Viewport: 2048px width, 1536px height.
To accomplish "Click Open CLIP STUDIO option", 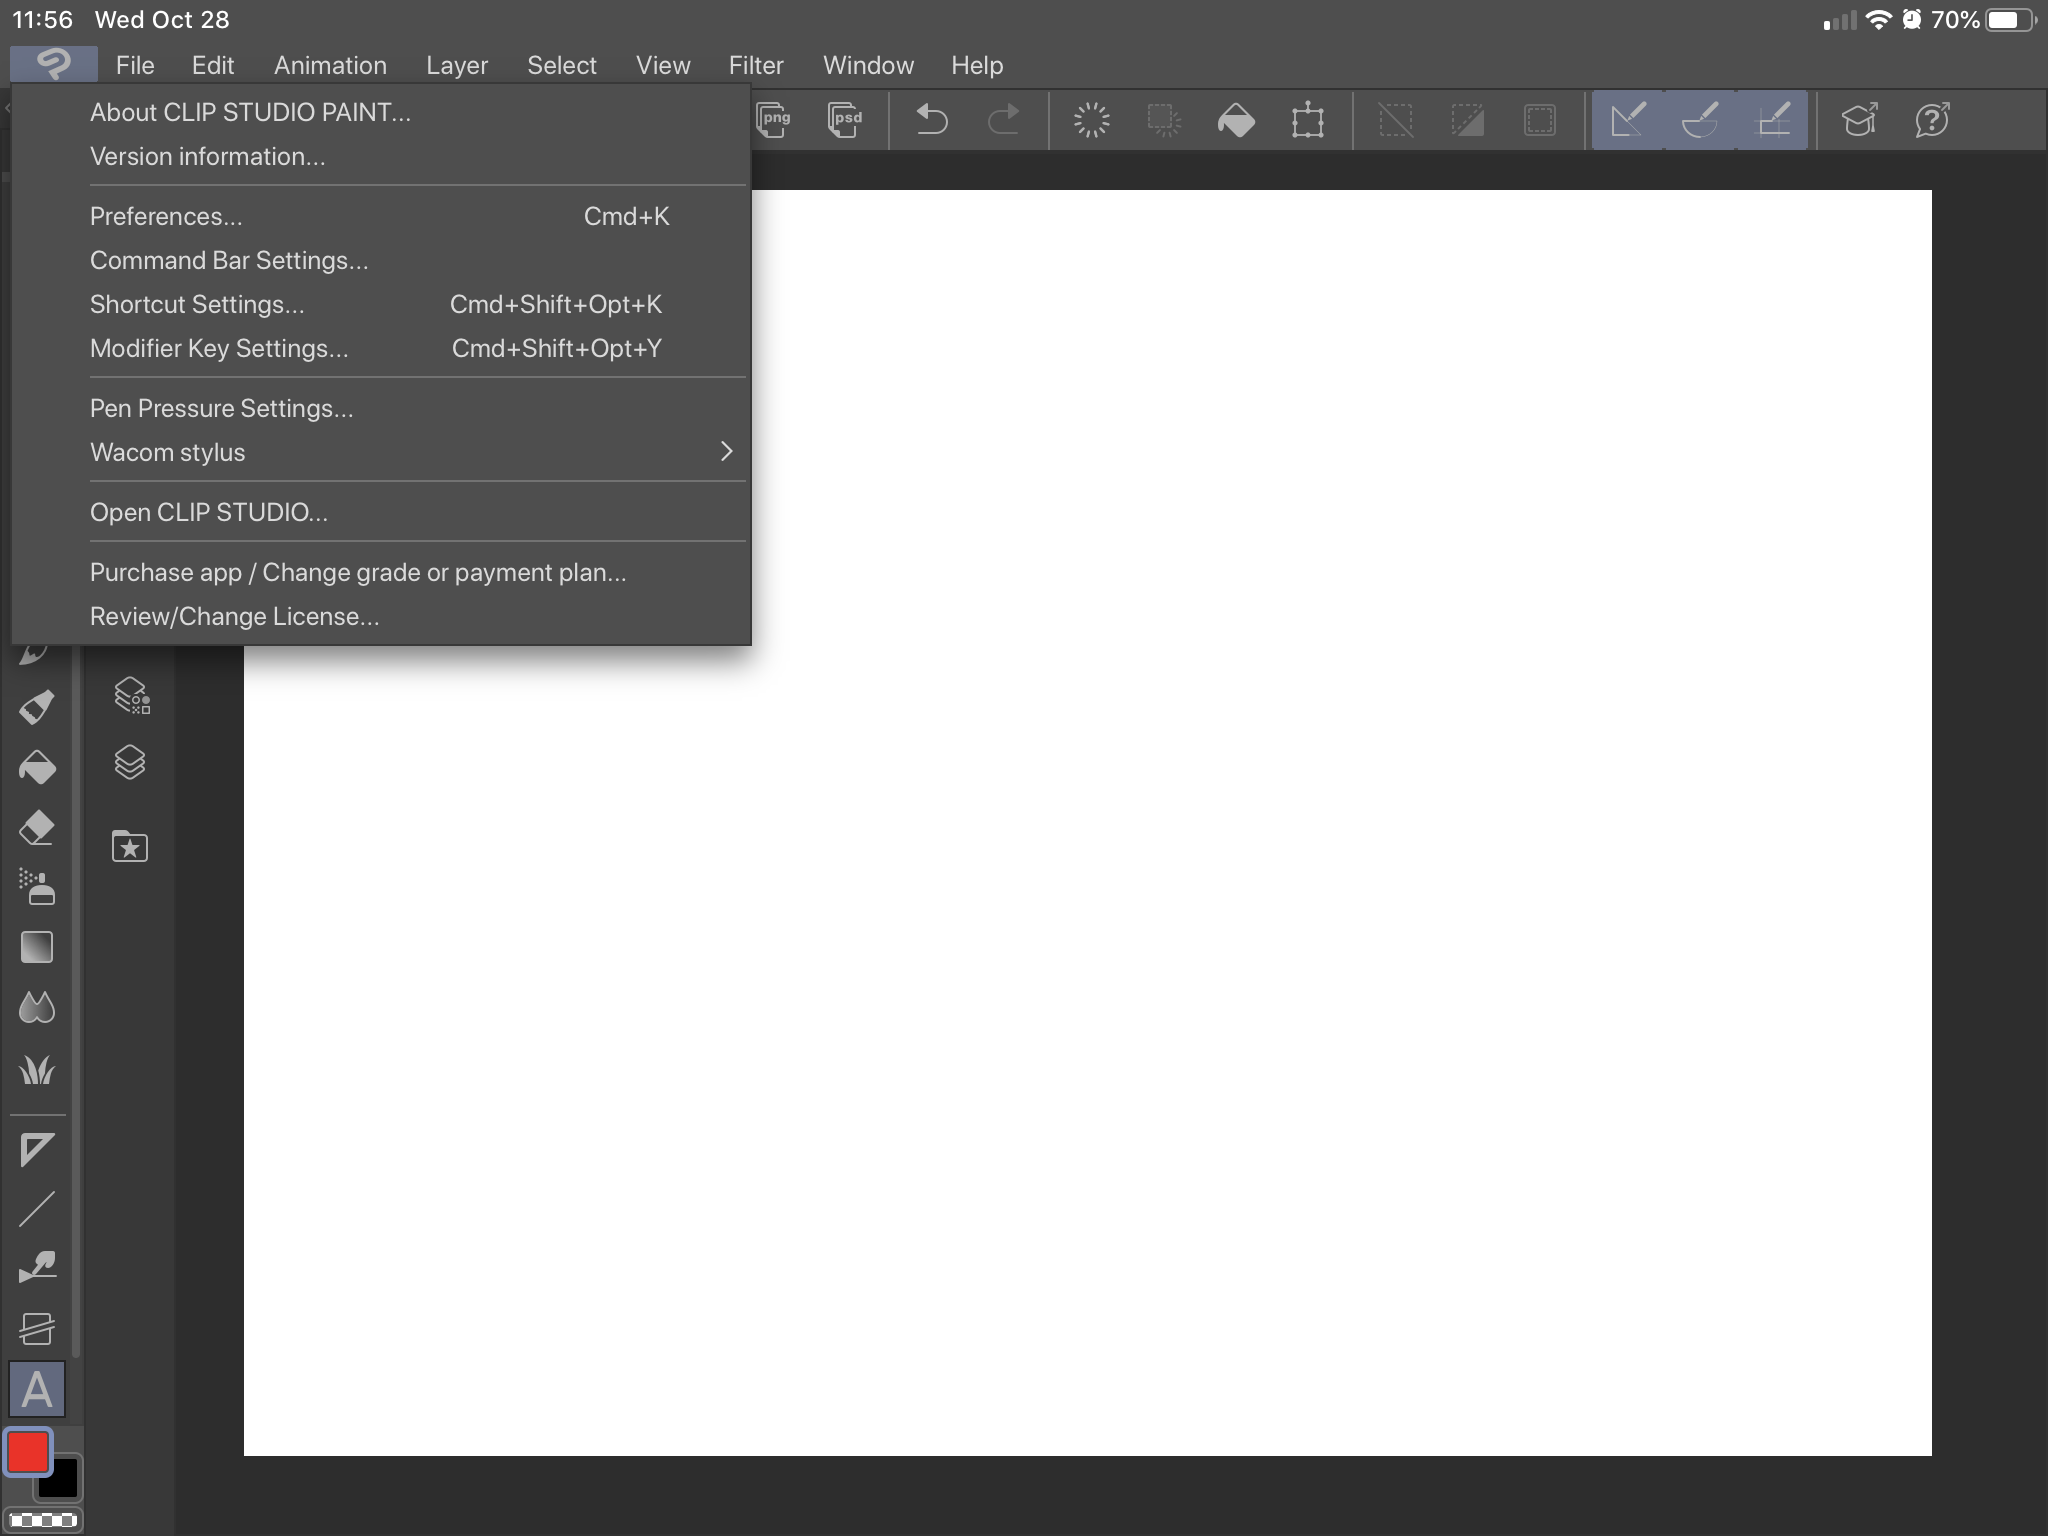I will tap(208, 511).
